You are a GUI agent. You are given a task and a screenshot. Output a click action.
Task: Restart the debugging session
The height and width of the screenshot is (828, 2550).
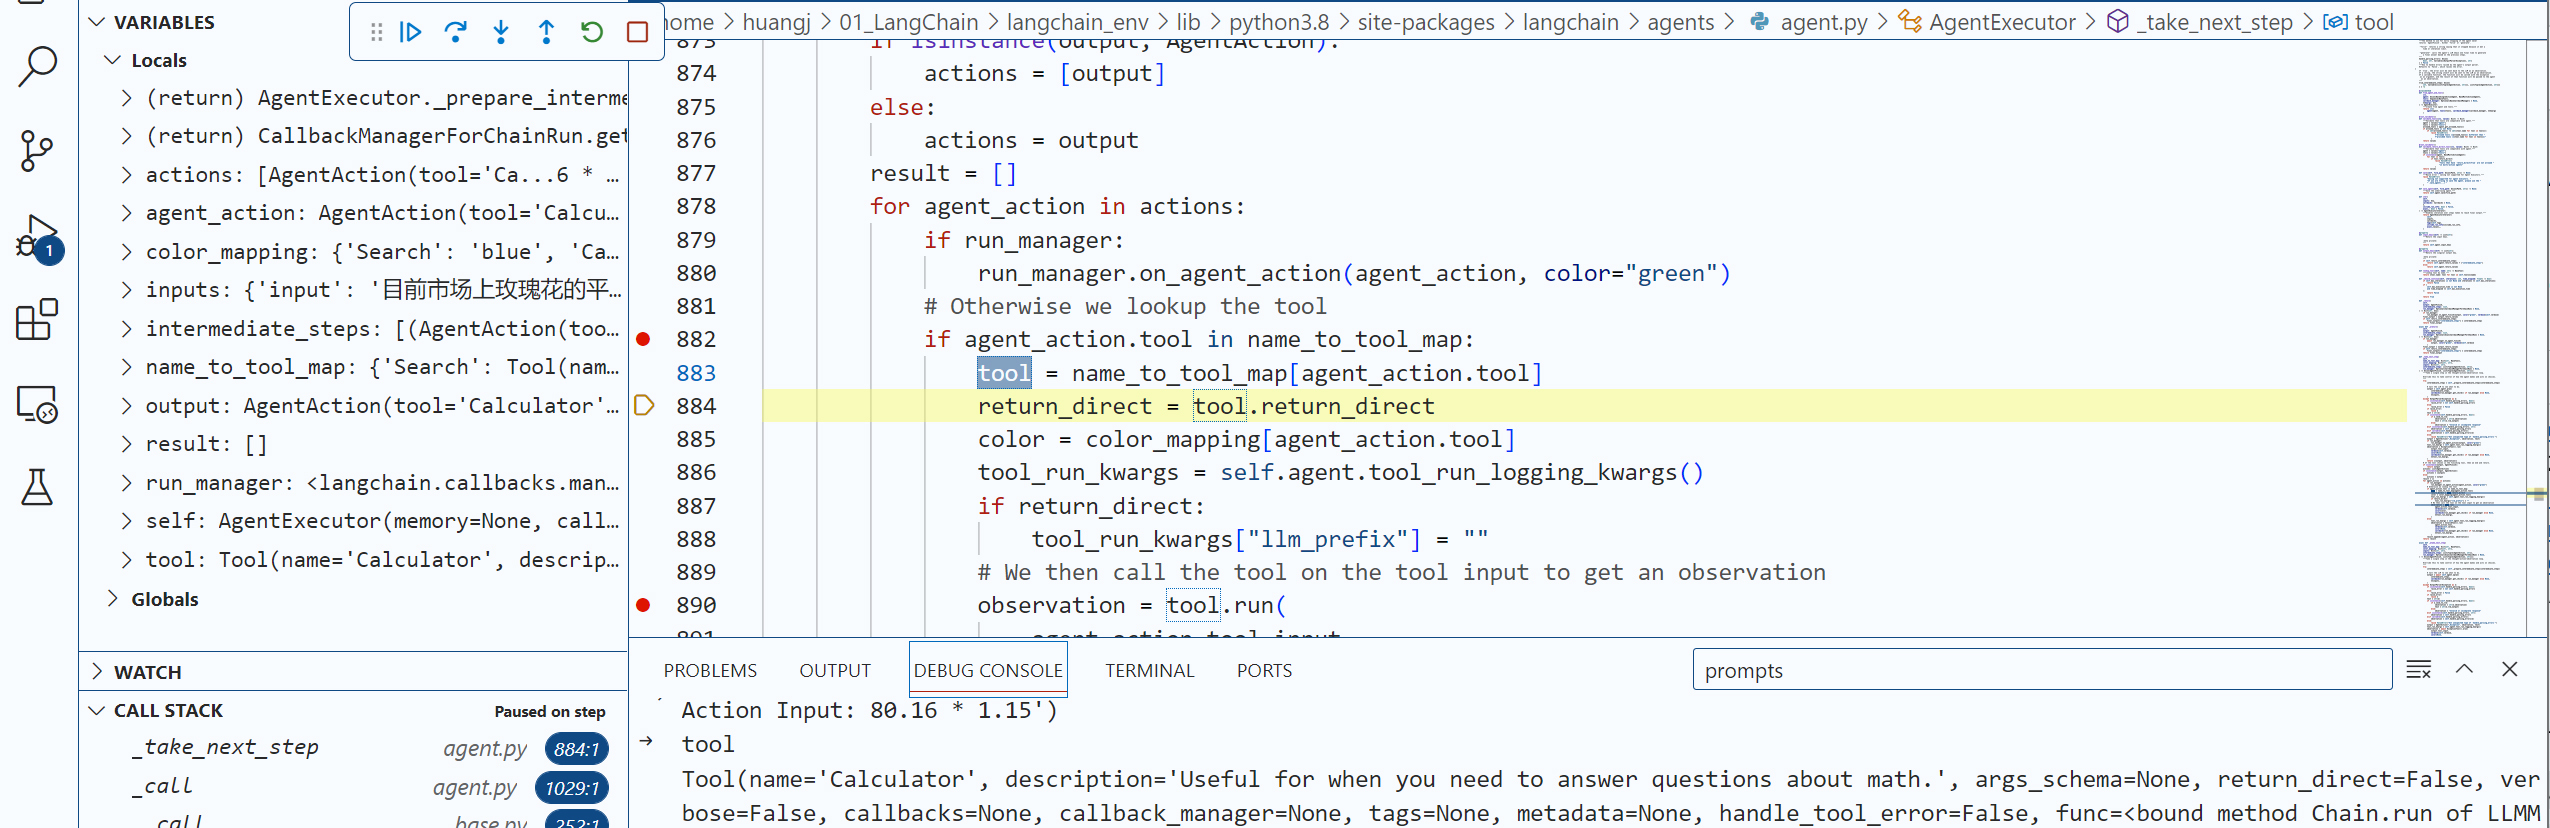pyautogui.click(x=592, y=32)
